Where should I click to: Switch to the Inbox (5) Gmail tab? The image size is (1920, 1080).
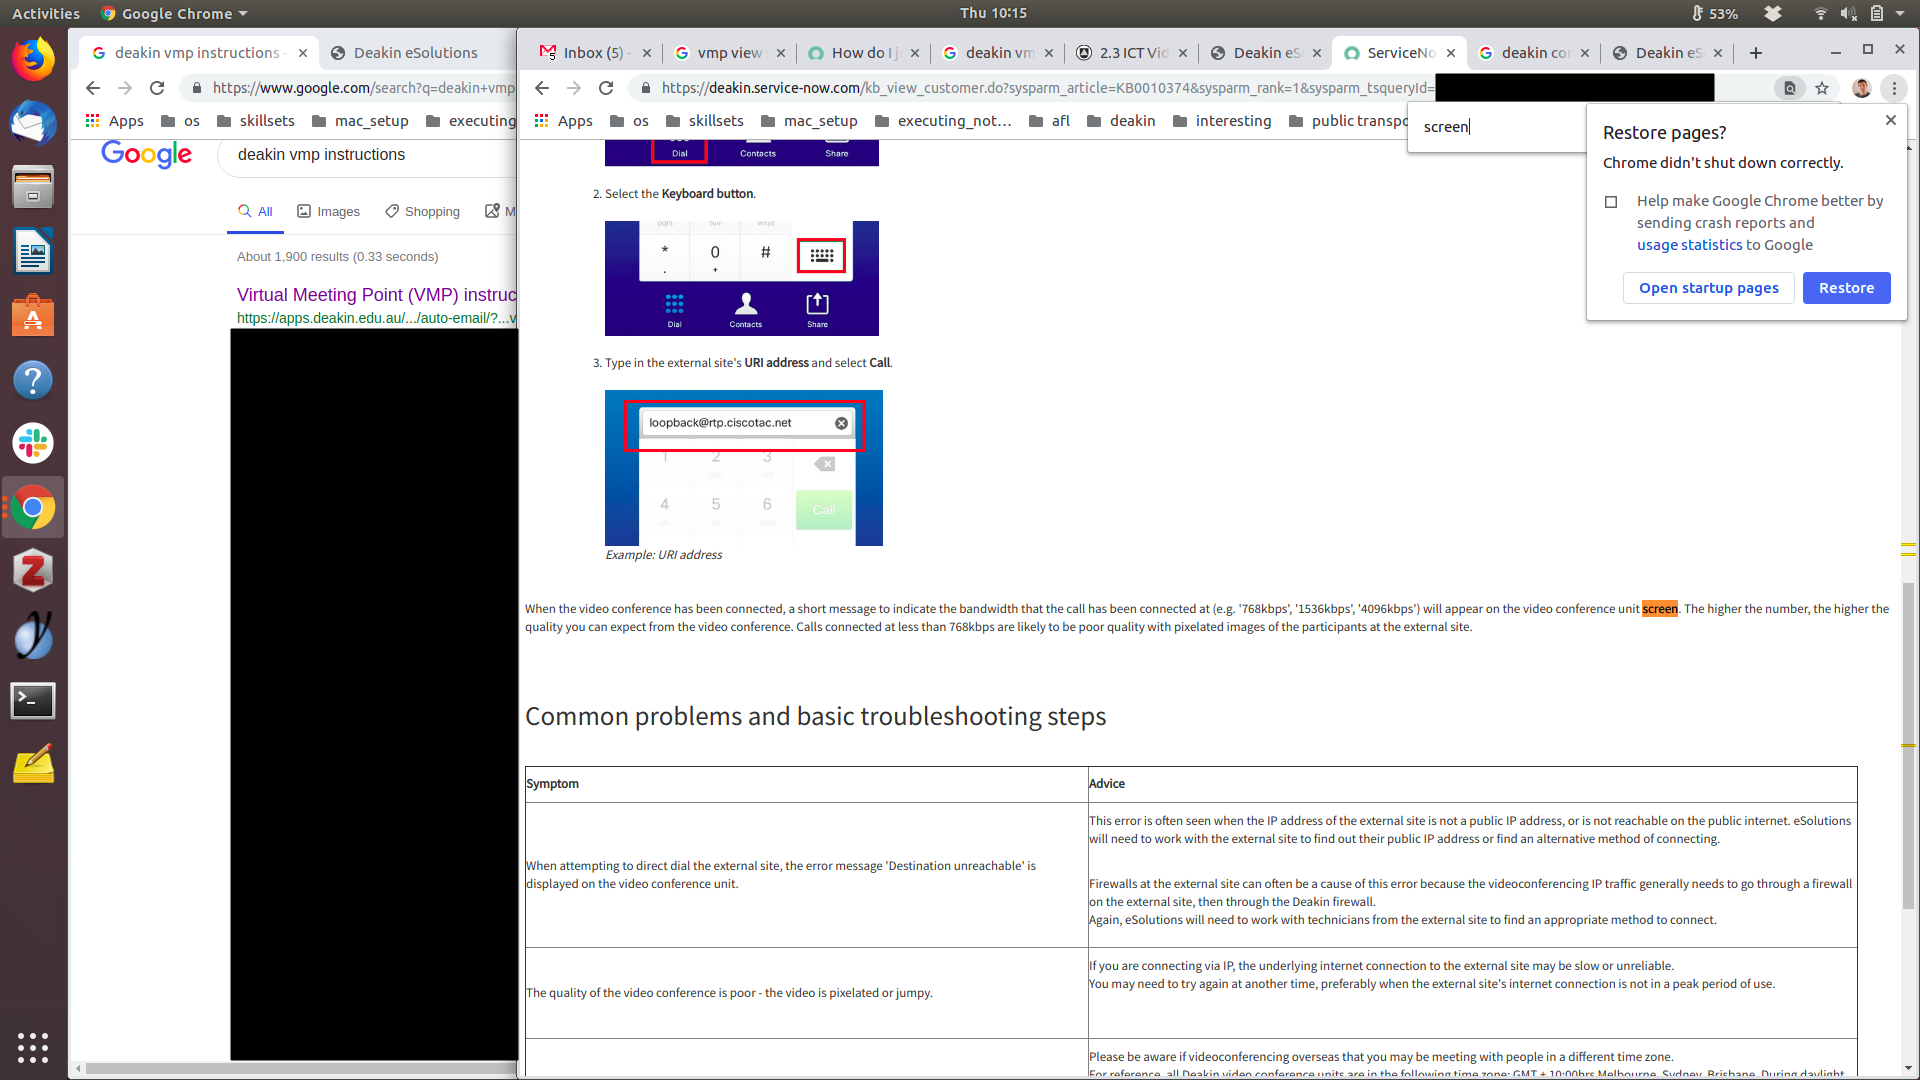tap(592, 53)
